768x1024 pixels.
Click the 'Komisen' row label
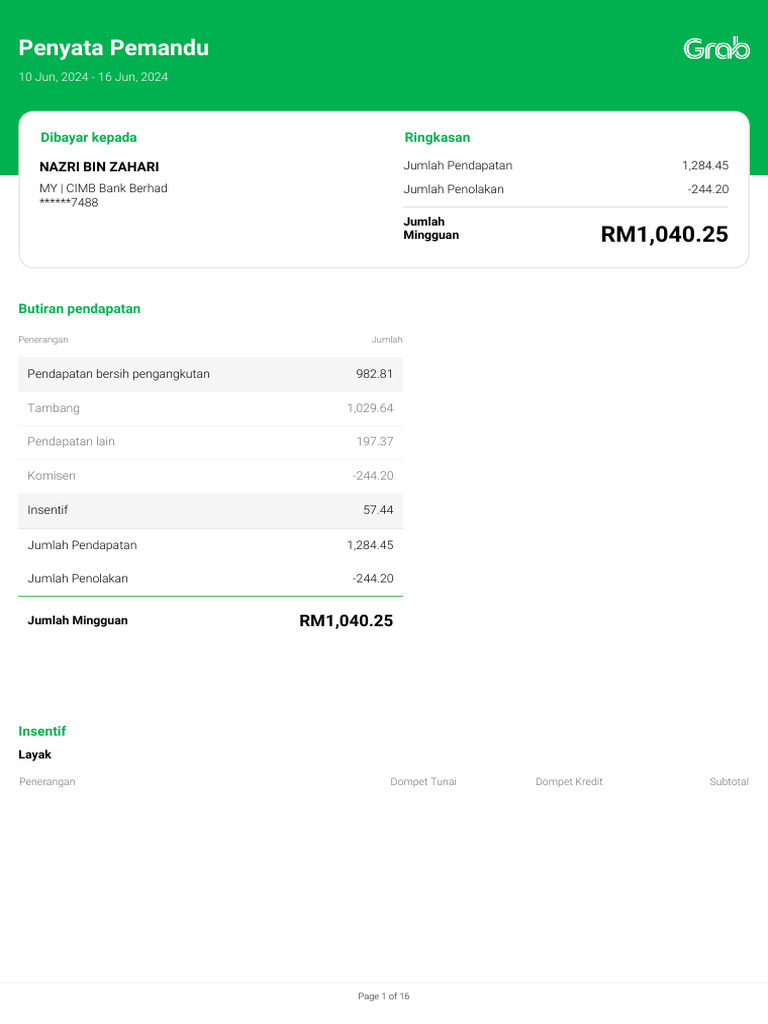pyautogui.click(x=52, y=475)
